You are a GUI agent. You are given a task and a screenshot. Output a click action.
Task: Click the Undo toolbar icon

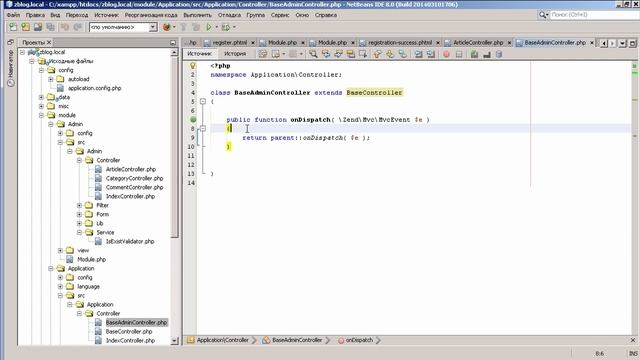coord(65,27)
